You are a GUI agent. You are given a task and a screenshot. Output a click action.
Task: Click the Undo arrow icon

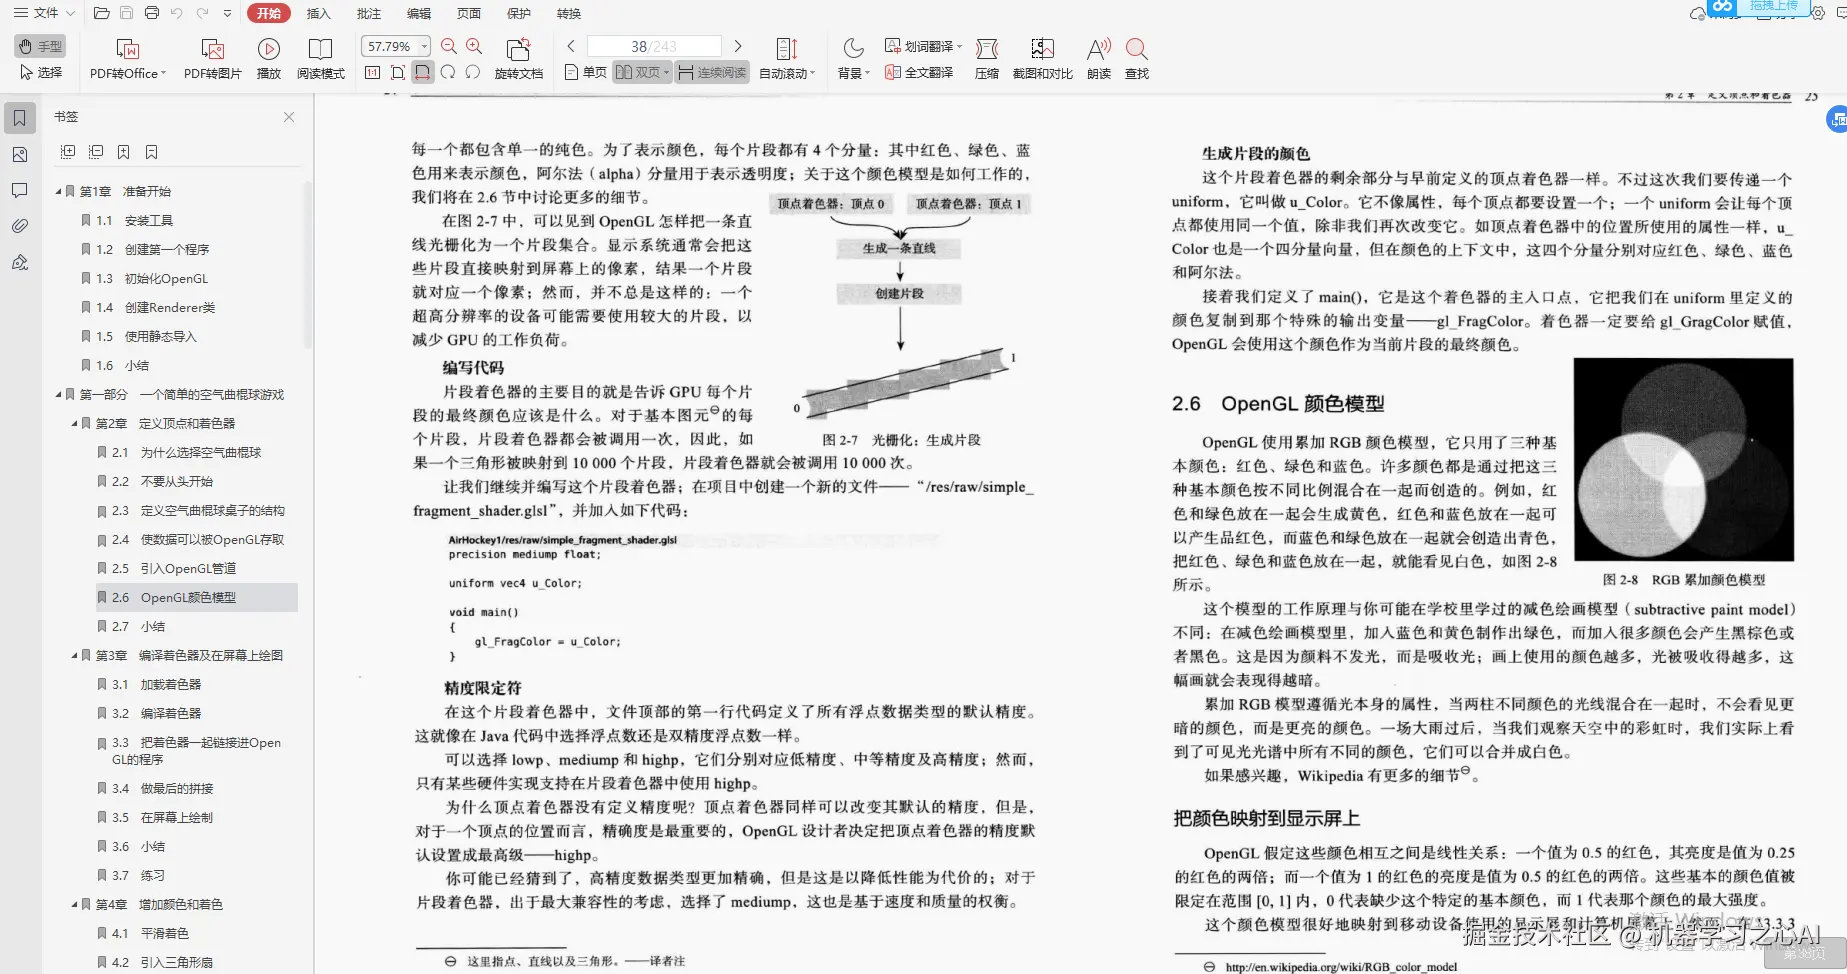(177, 13)
